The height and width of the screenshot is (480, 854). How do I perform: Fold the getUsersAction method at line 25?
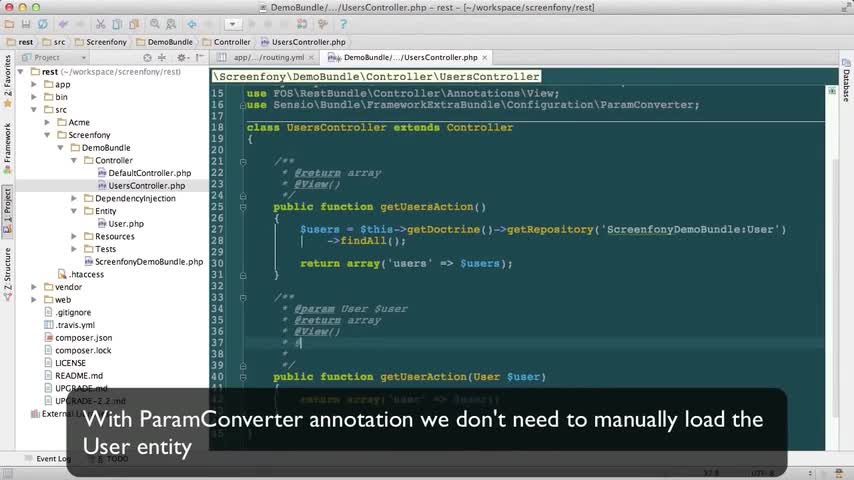[243, 207]
